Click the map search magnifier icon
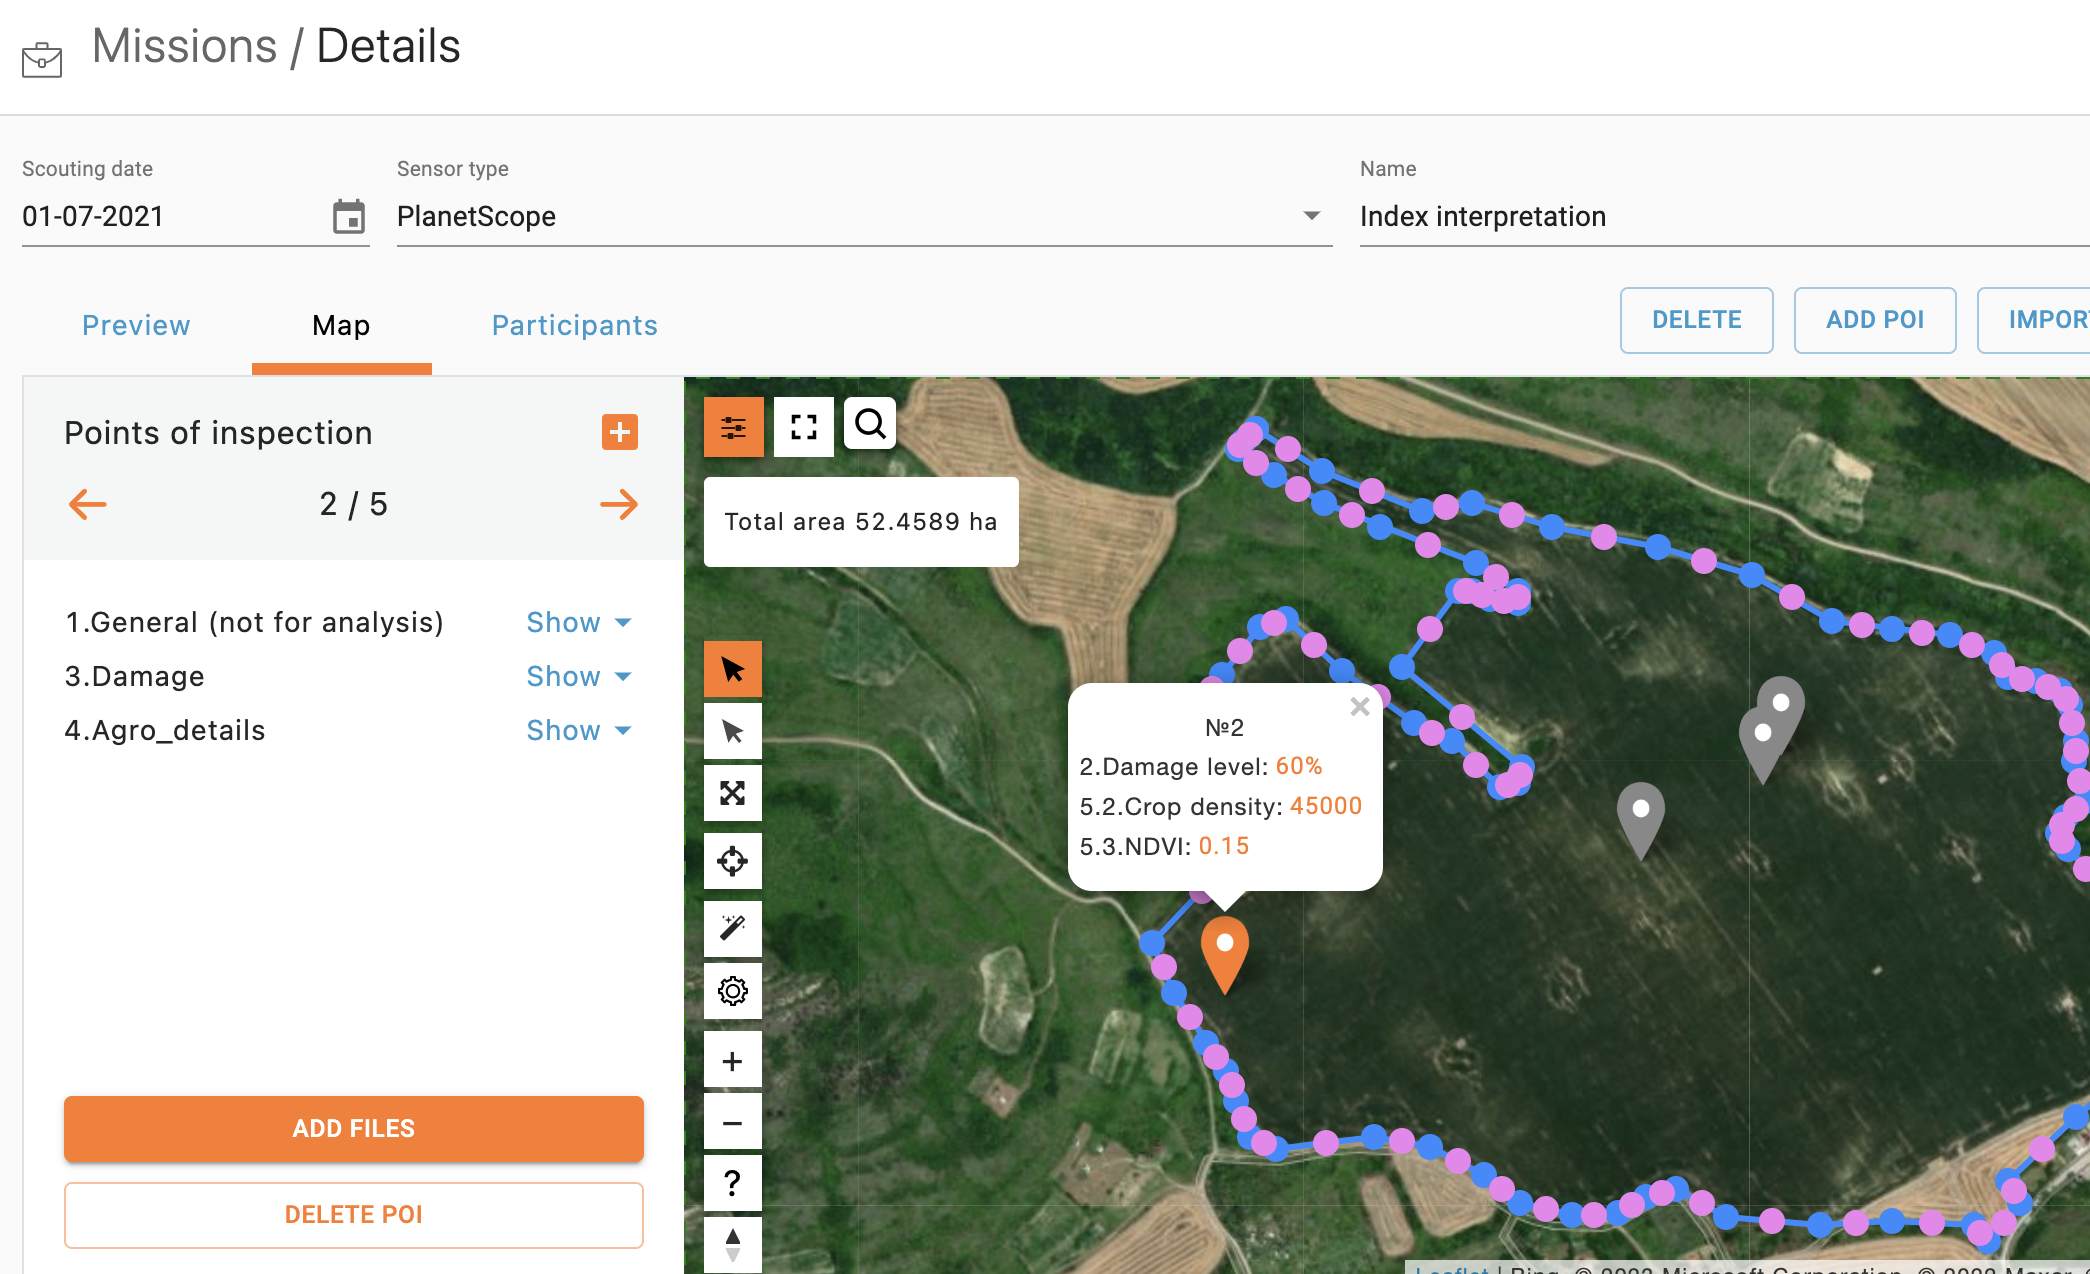 (870, 424)
